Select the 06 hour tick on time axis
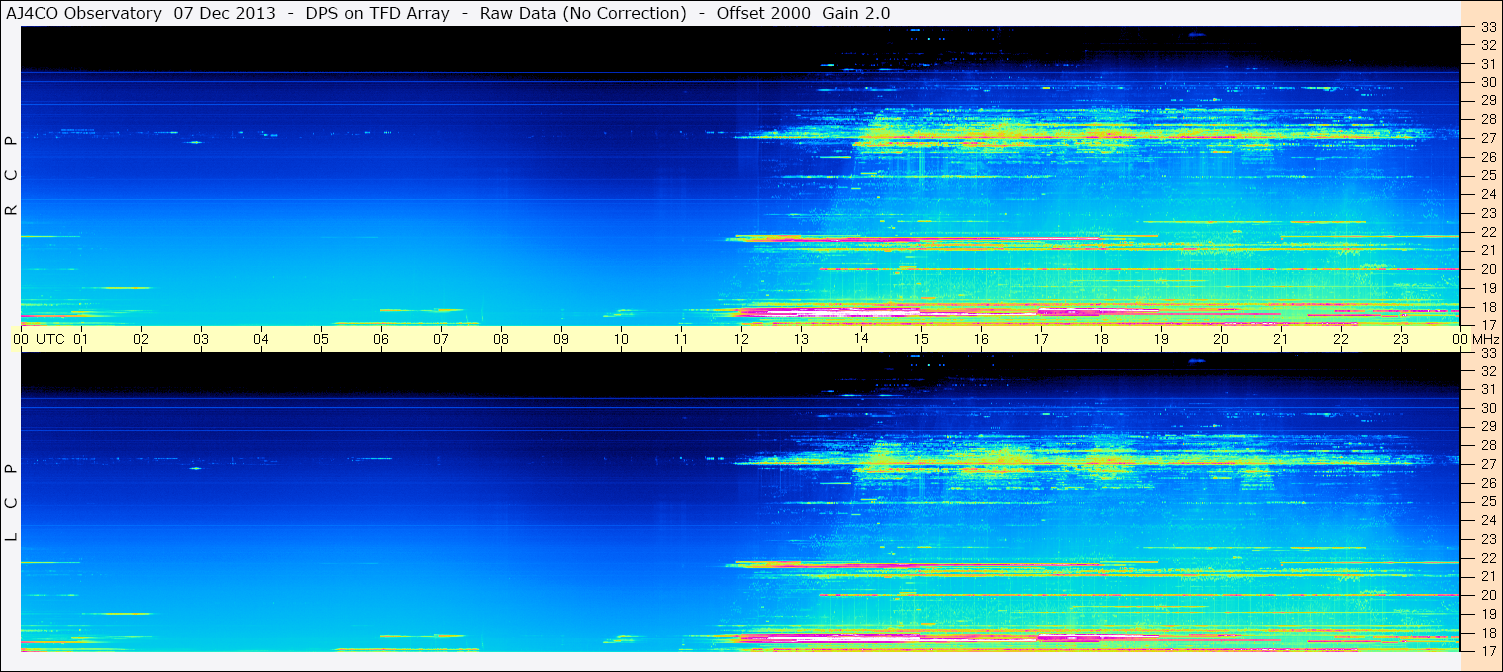Screen dimensions: 1503x672 click(381, 339)
